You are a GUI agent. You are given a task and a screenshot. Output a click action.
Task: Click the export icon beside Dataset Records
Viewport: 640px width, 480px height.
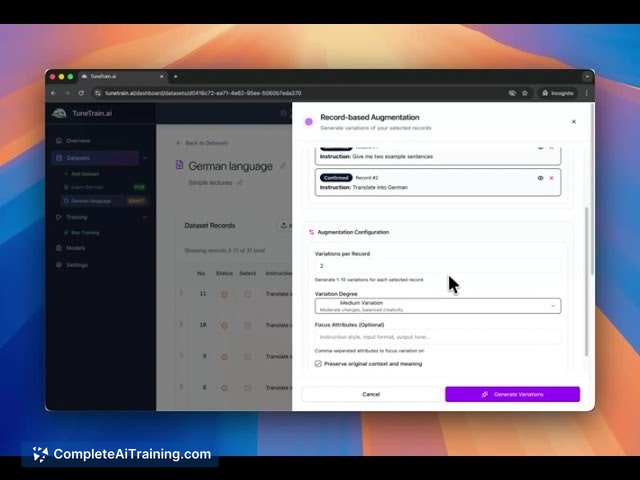pos(284,225)
